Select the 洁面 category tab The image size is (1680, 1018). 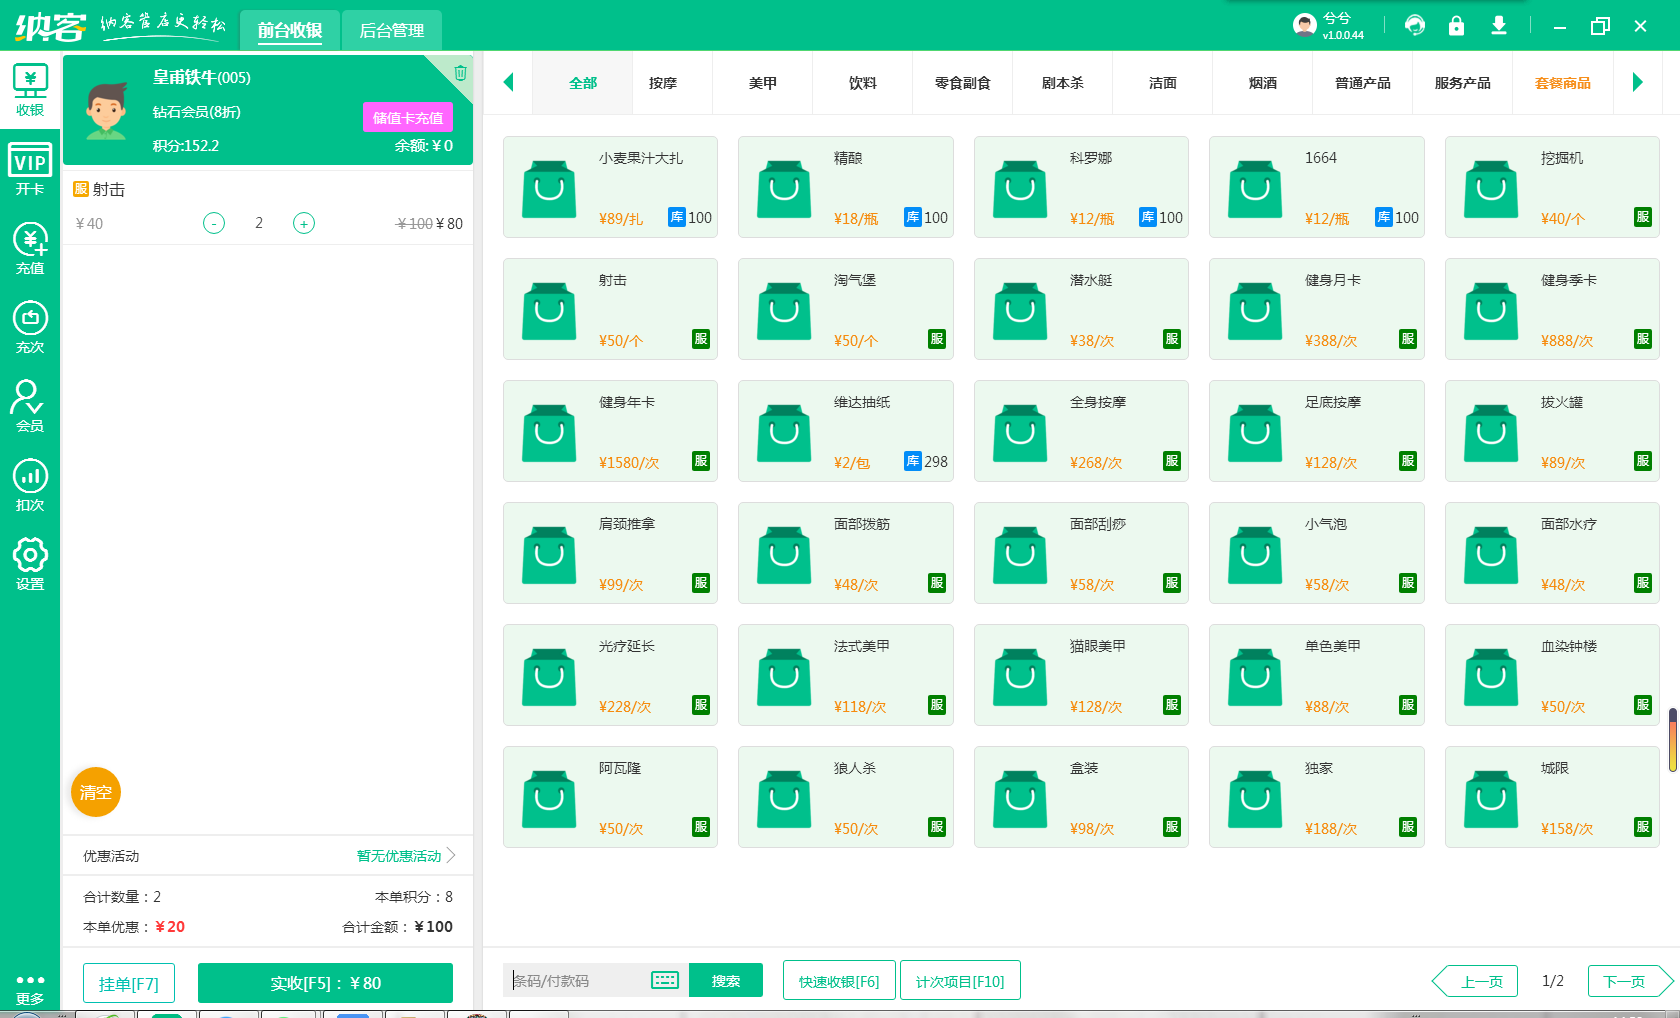click(1163, 83)
